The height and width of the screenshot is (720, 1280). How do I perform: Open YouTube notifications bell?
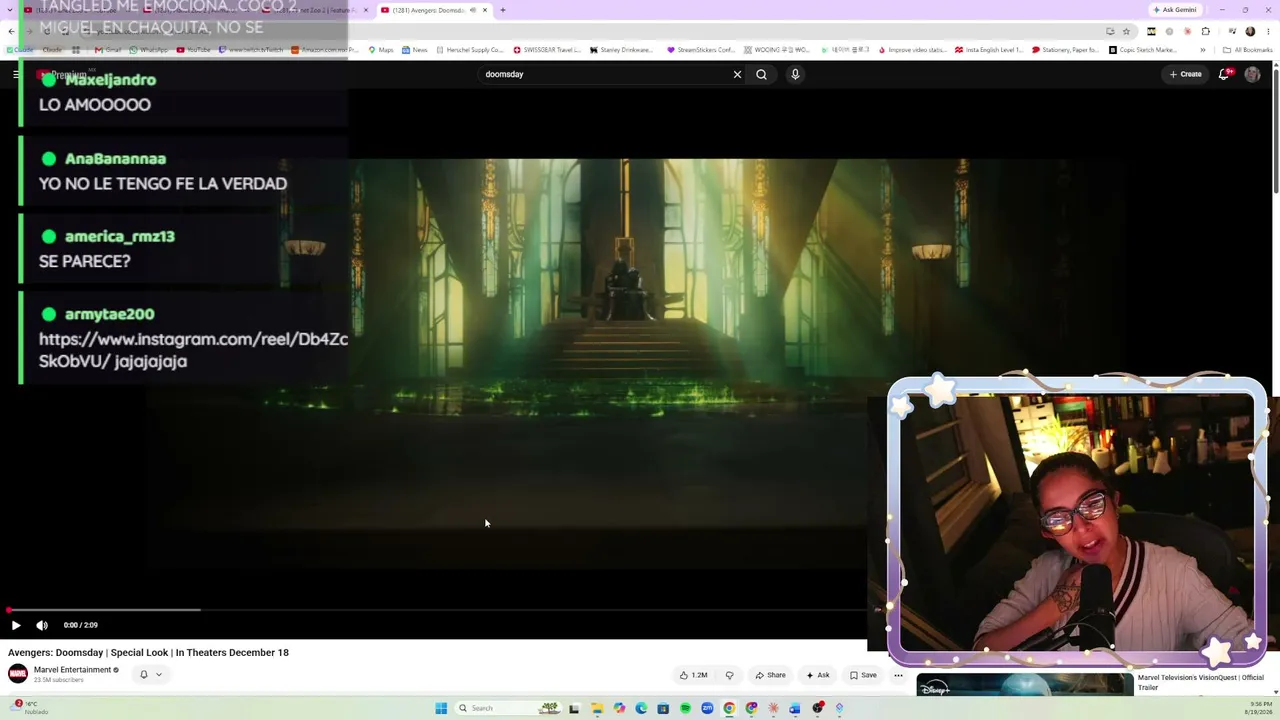click(x=1224, y=74)
